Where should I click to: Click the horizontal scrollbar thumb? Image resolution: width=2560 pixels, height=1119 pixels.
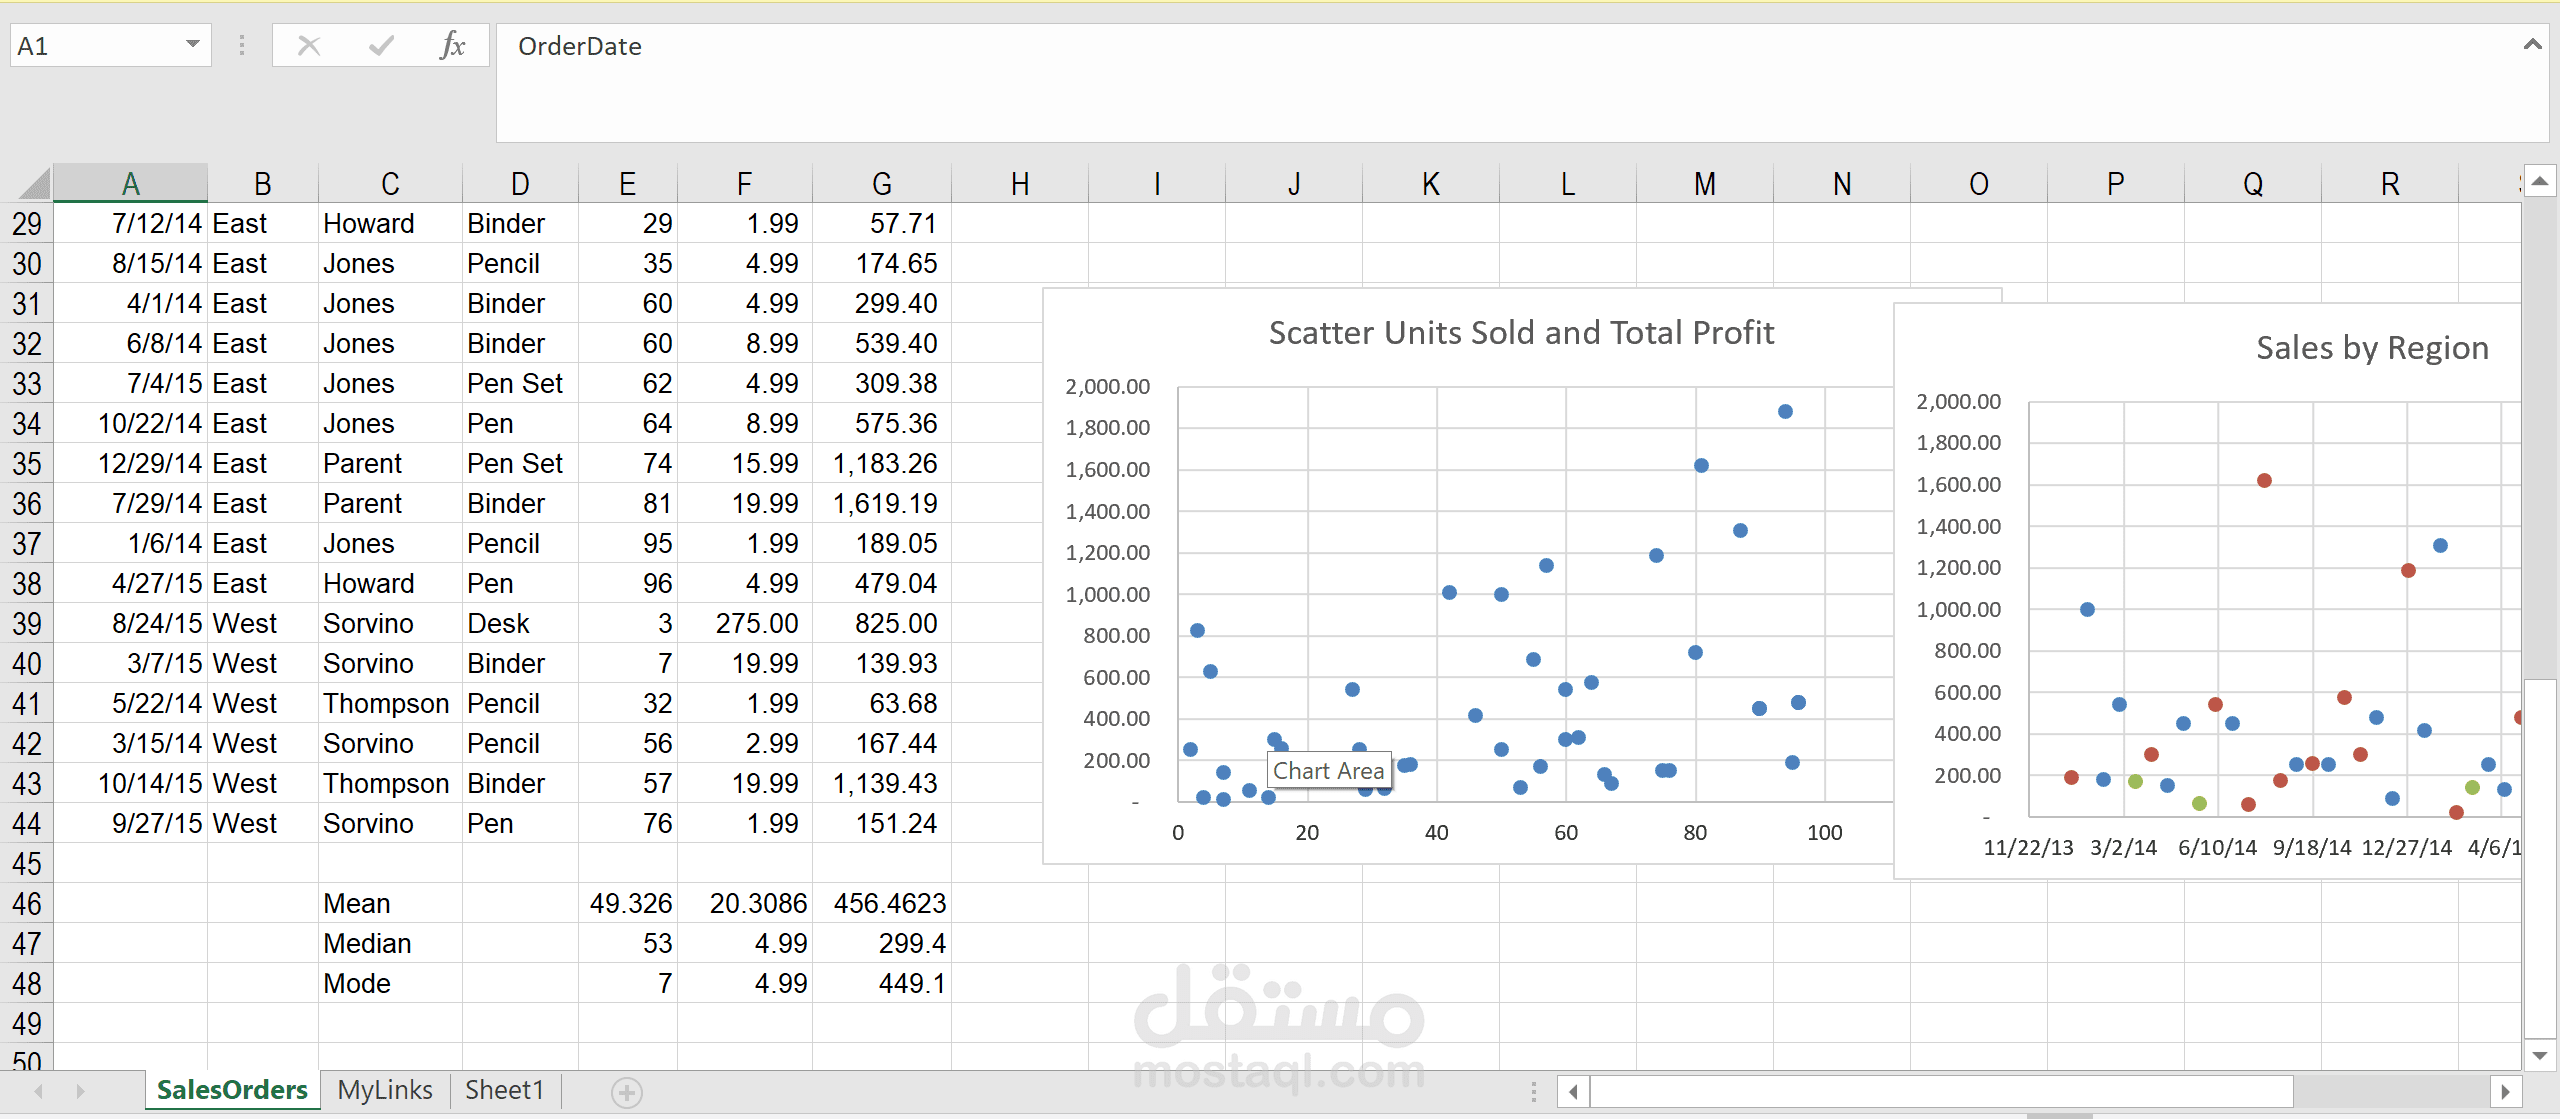(x=1940, y=1092)
